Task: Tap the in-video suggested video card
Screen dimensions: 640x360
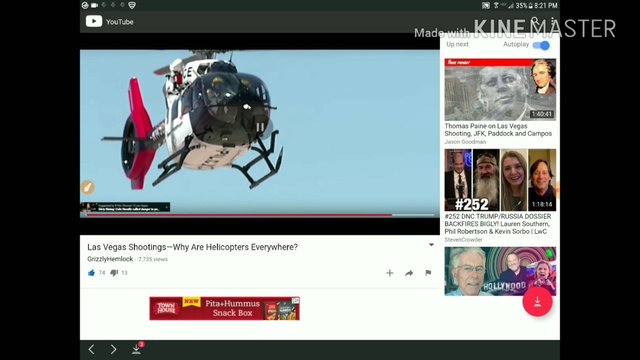Action: click(125, 207)
